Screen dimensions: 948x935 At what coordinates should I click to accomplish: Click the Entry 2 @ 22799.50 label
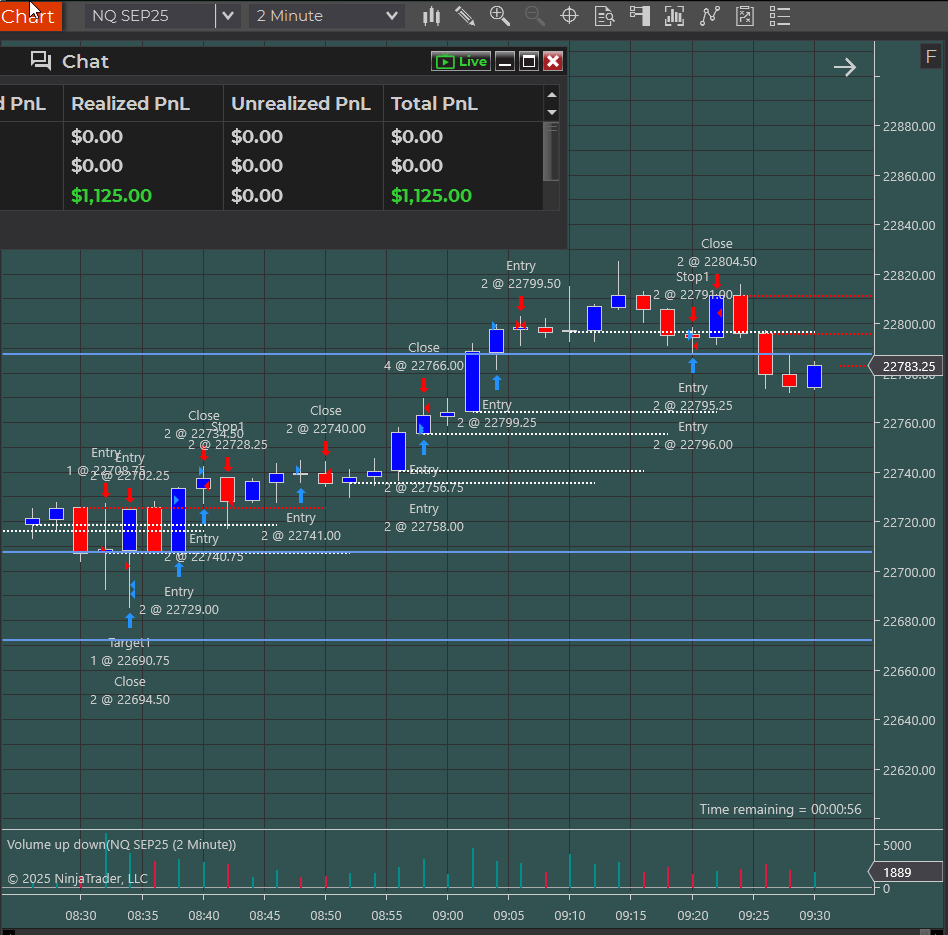coord(521,275)
